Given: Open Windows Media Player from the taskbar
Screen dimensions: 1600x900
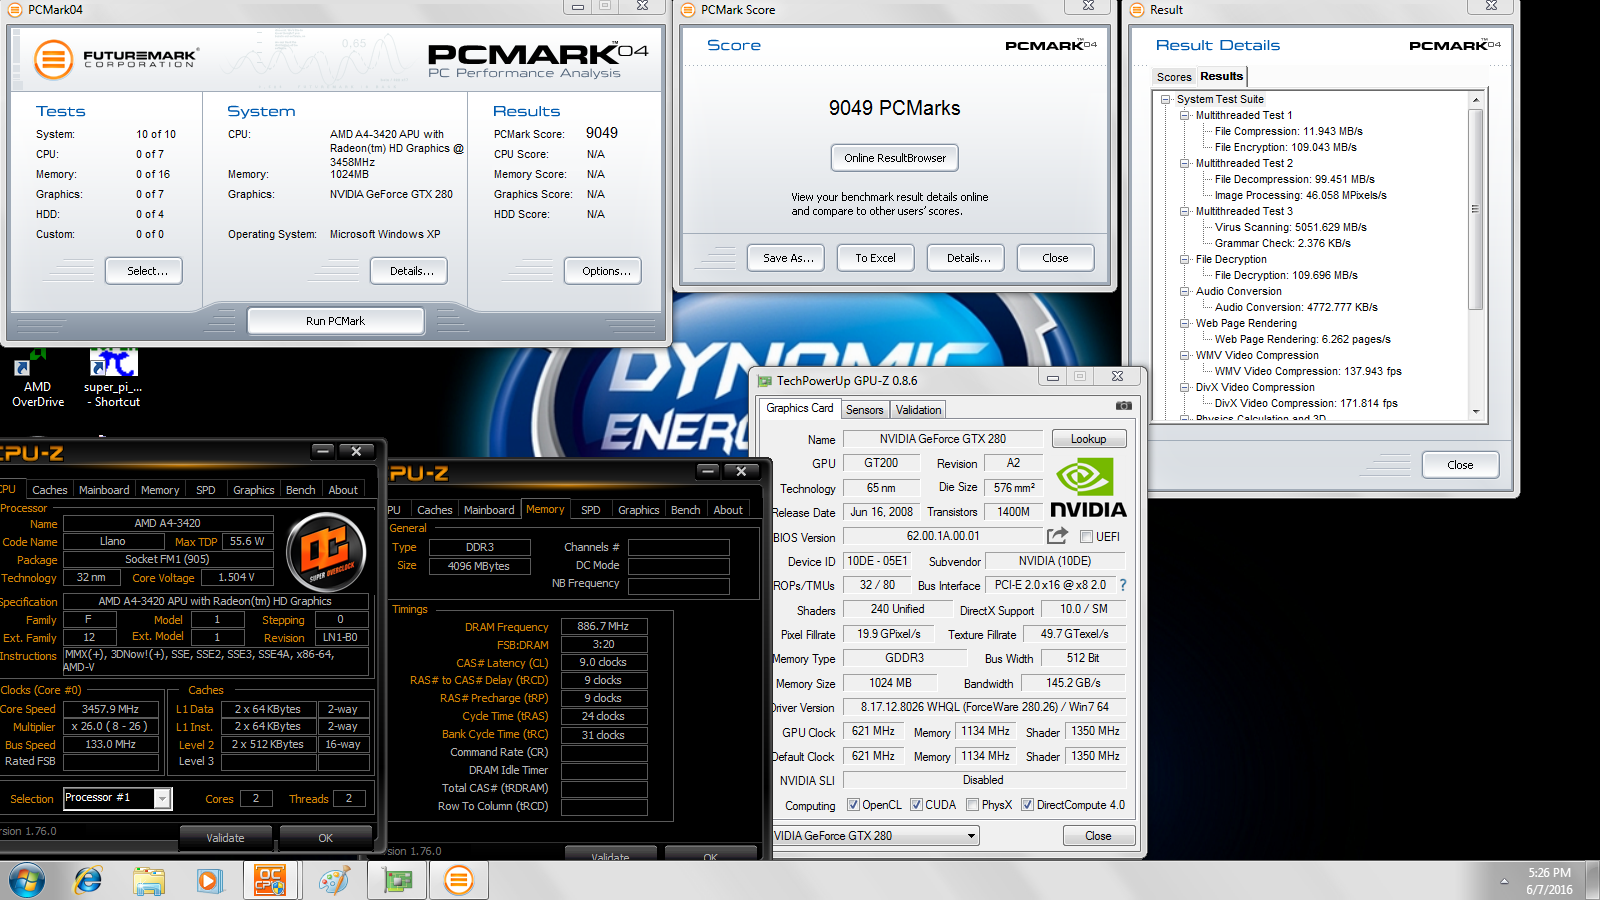Looking at the screenshot, I should pyautogui.click(x=208, y=881).
